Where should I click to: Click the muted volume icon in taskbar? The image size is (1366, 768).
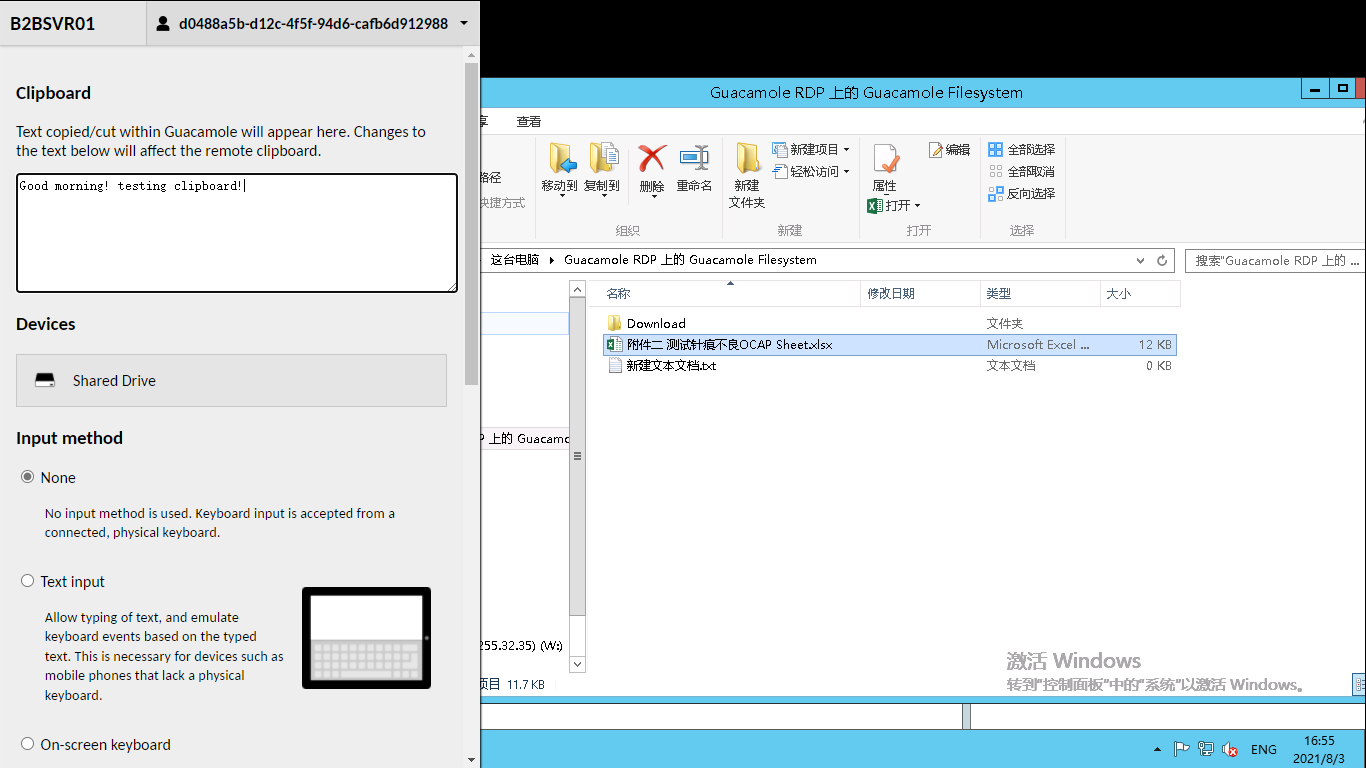1229,748
